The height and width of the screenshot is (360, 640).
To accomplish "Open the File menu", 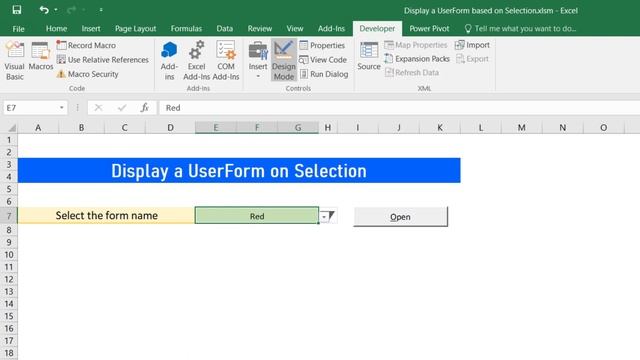I will [x=18, y=29].
